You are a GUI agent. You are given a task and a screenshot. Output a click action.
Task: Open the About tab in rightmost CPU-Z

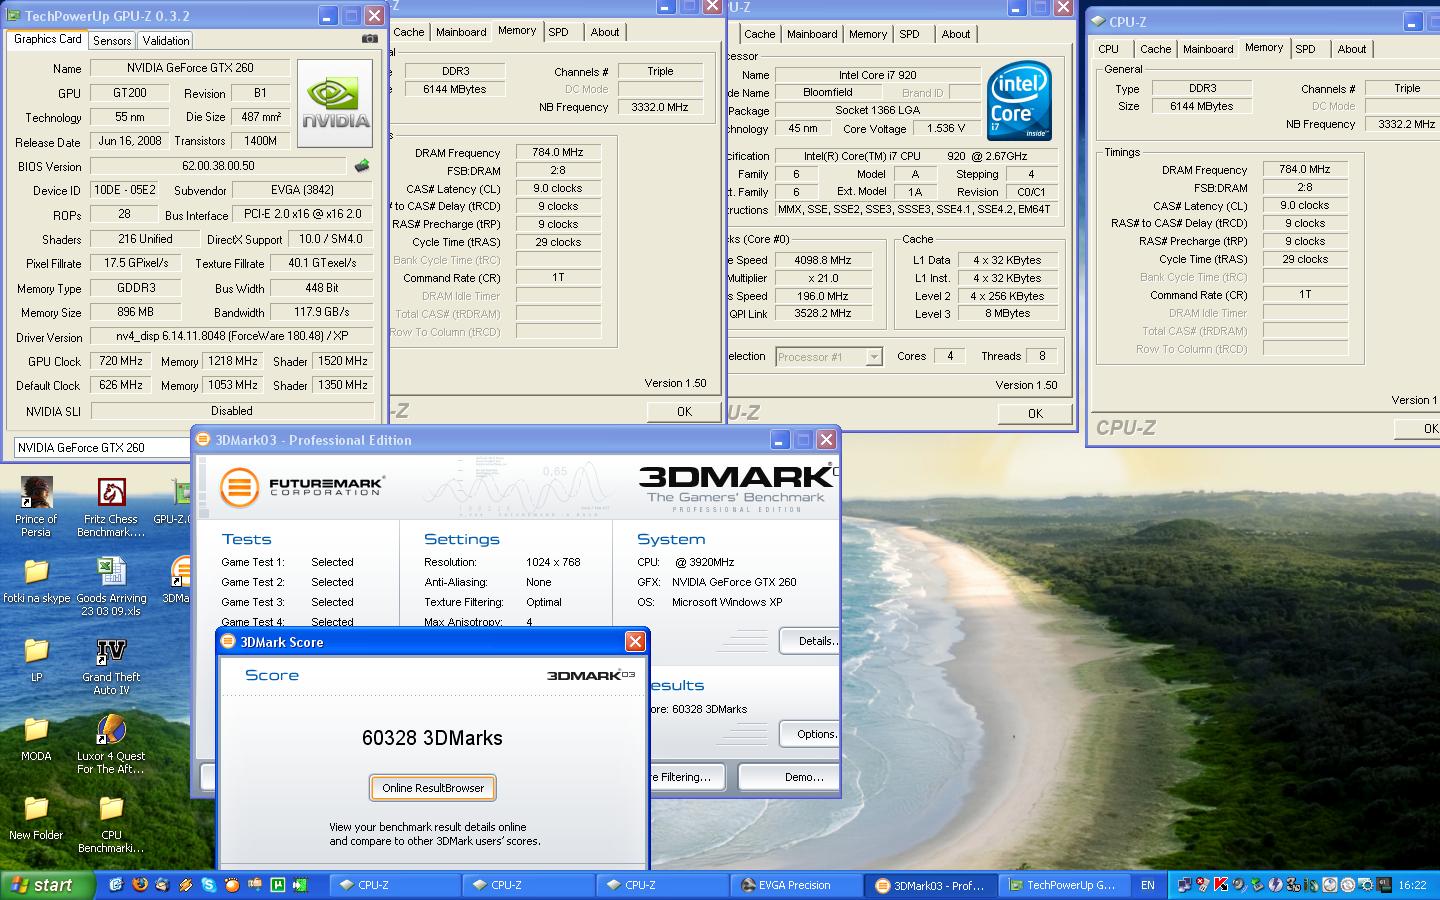1352,49
